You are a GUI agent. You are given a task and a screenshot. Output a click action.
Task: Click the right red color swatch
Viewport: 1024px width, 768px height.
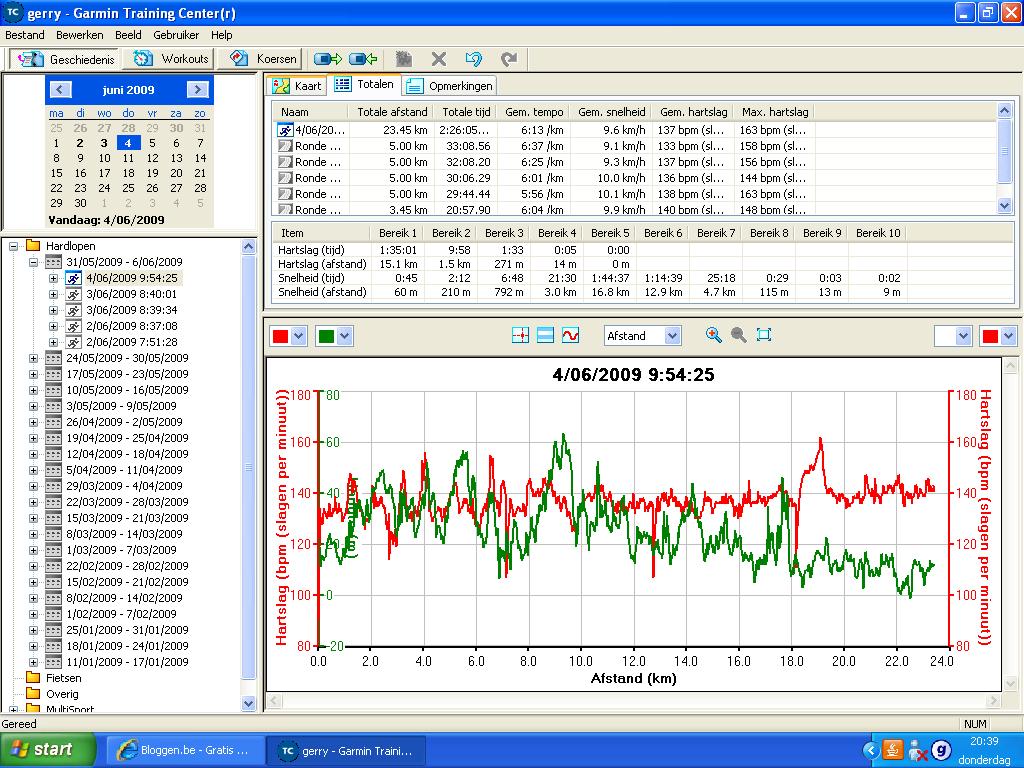[990, 336]
